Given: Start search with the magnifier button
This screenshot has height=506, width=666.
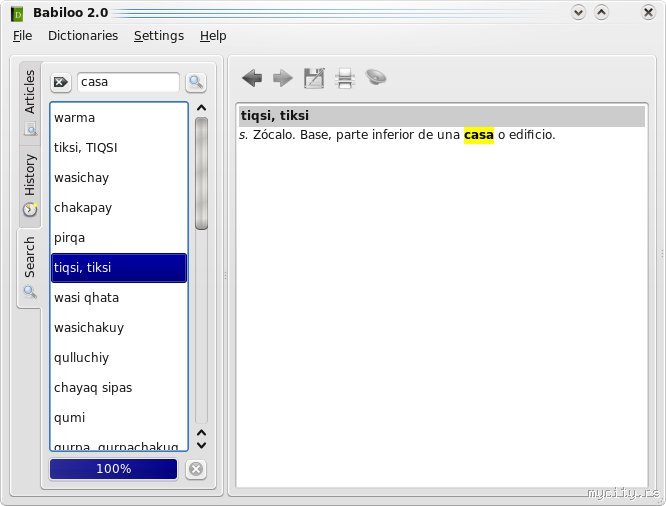Looking at the screenshot, I should [196, 82].
